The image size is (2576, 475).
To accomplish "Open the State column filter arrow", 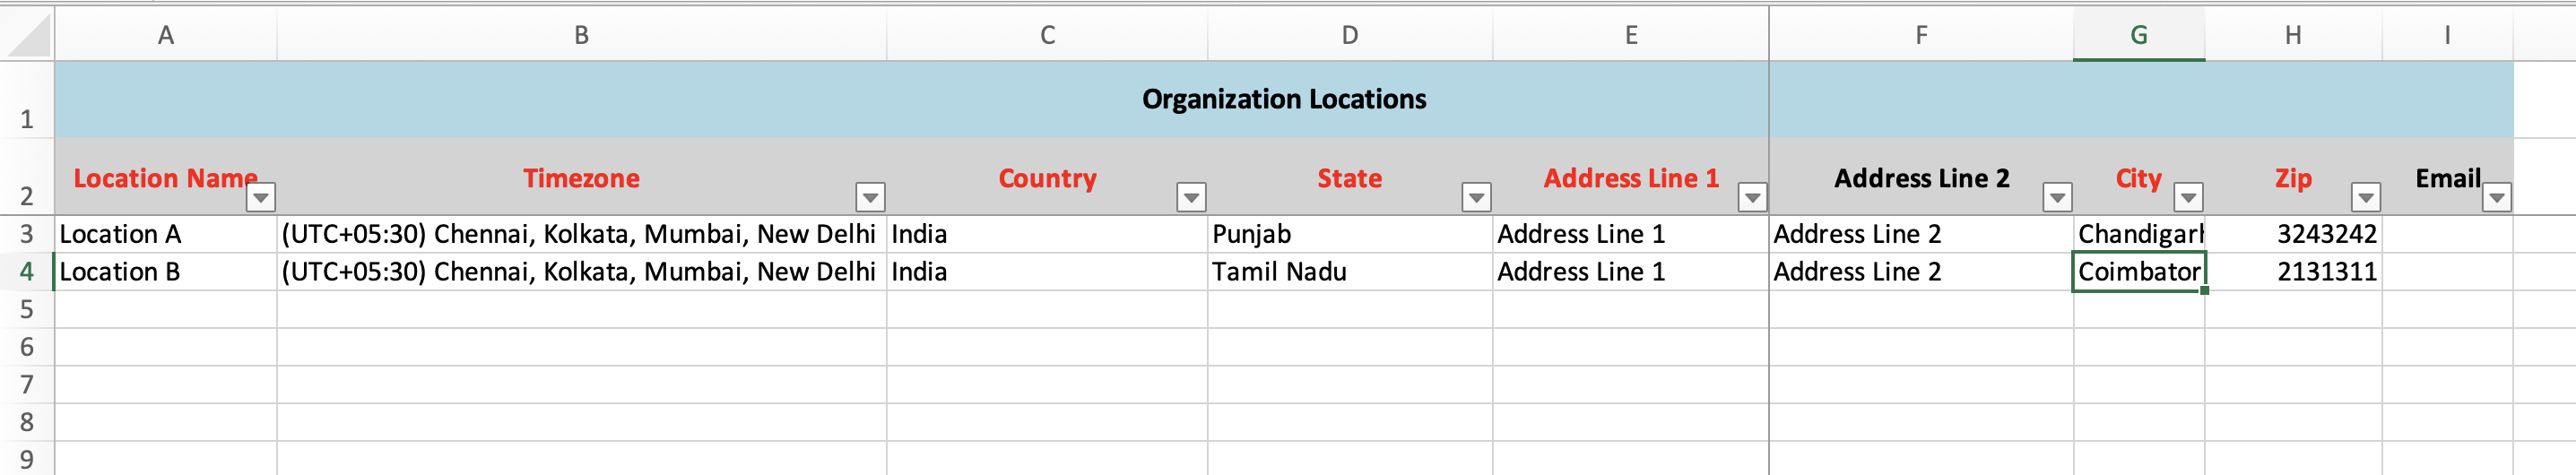I will 1476,197.
